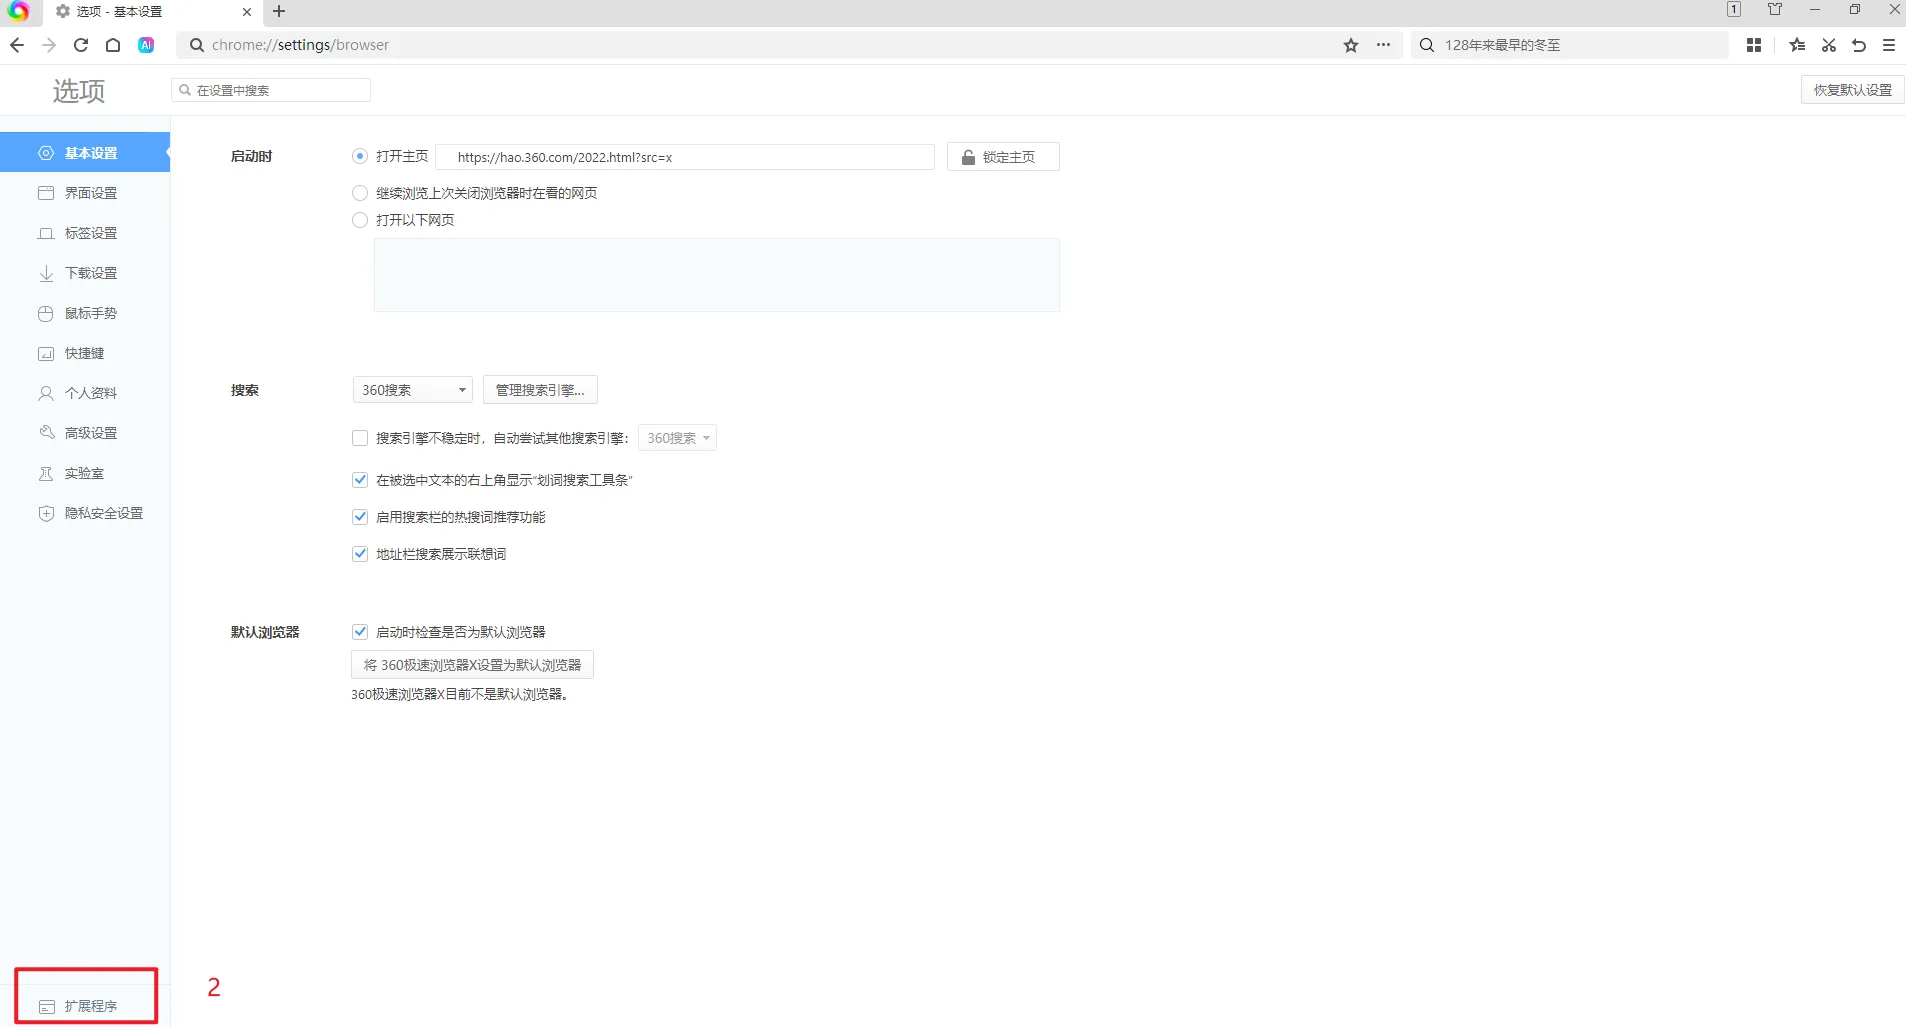Viewport: 1906px width, 1027px height.
Task: Select 继续浏览上次关闭浏览器时在看的网页 radio option
Action: coord(360,193)
